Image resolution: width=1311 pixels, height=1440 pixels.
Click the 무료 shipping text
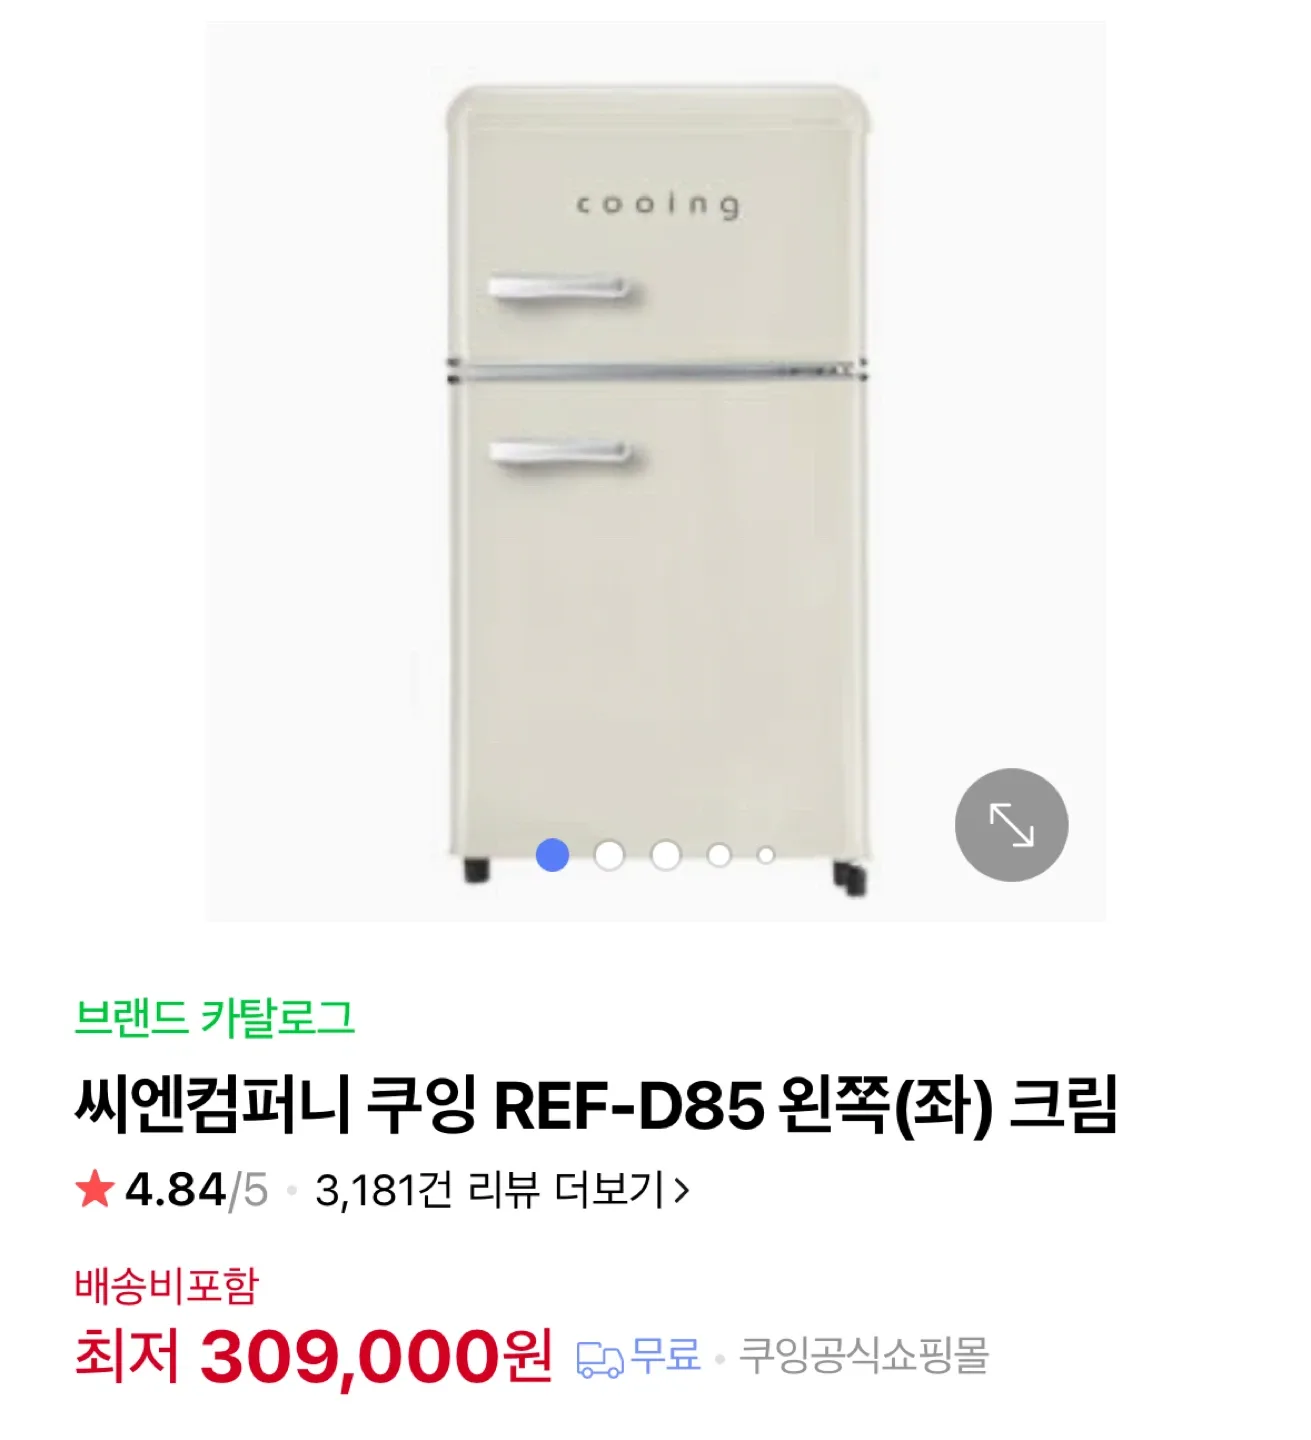[x=666, y=1356]
